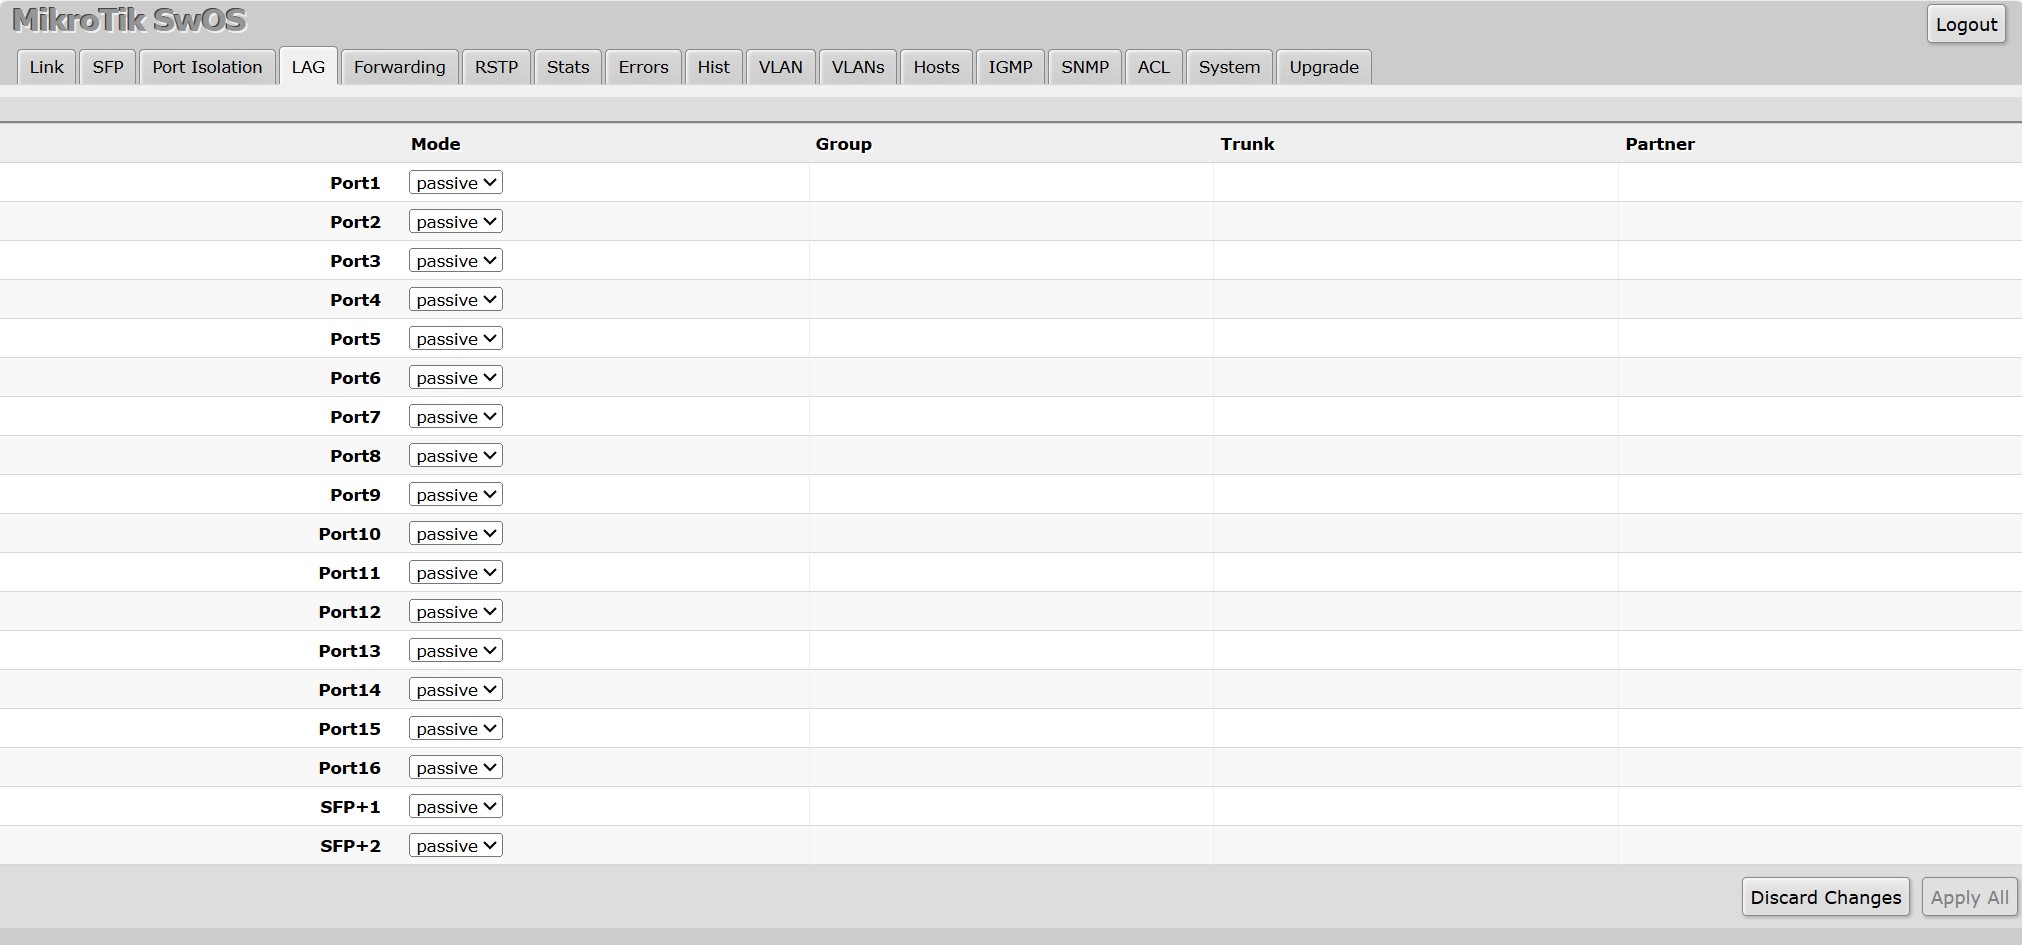
Task: Click the Partner column header
Action: (1660, 144)
